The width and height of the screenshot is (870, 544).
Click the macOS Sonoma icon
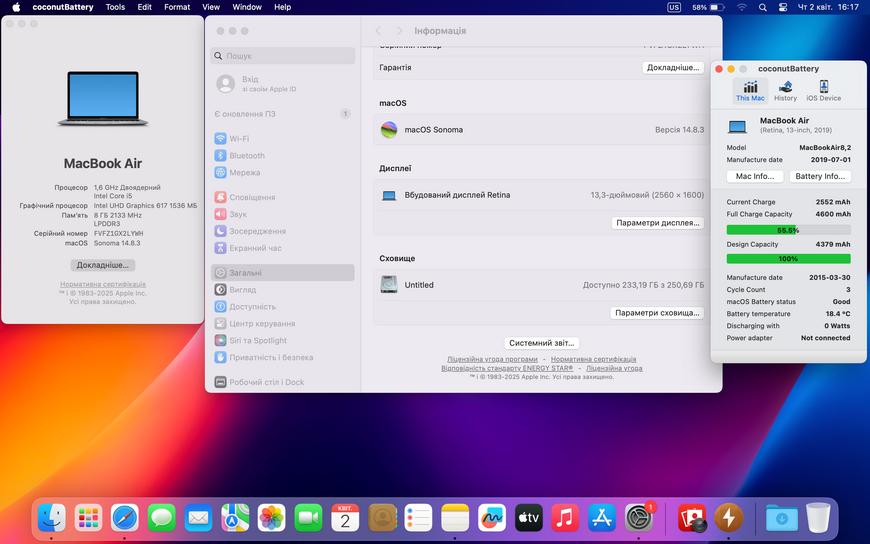(389, 129)
